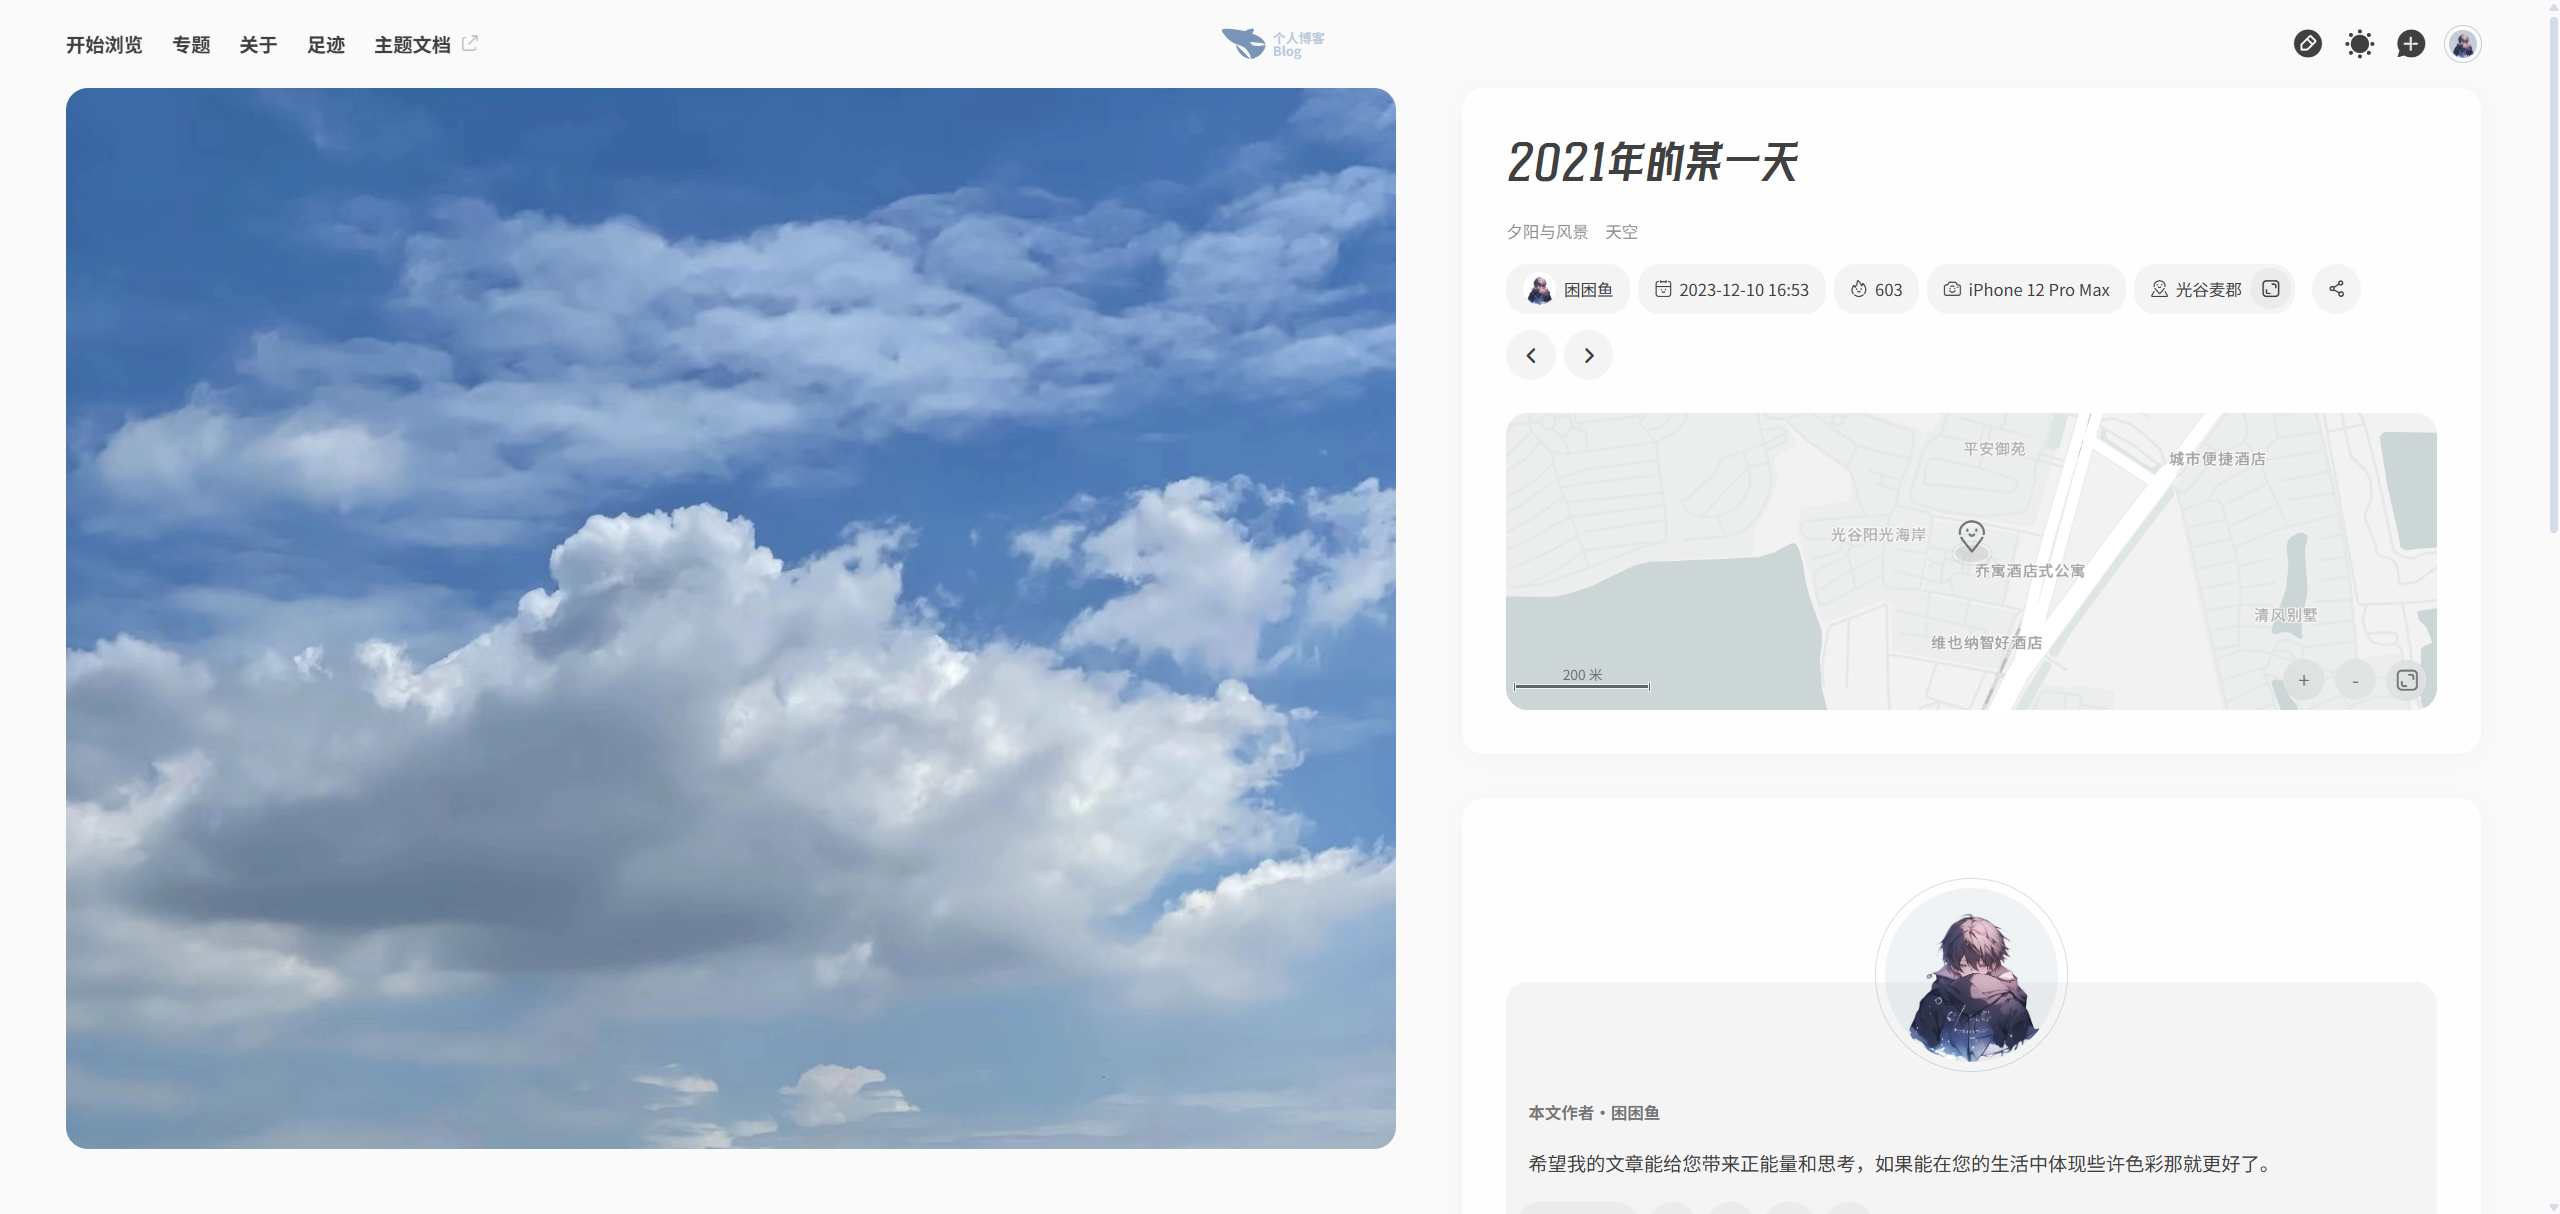Viewport: 2560px width, 1214px height.
Task: Open the 开始浏览 navigation menu item
Action: [x=103, y=44]
